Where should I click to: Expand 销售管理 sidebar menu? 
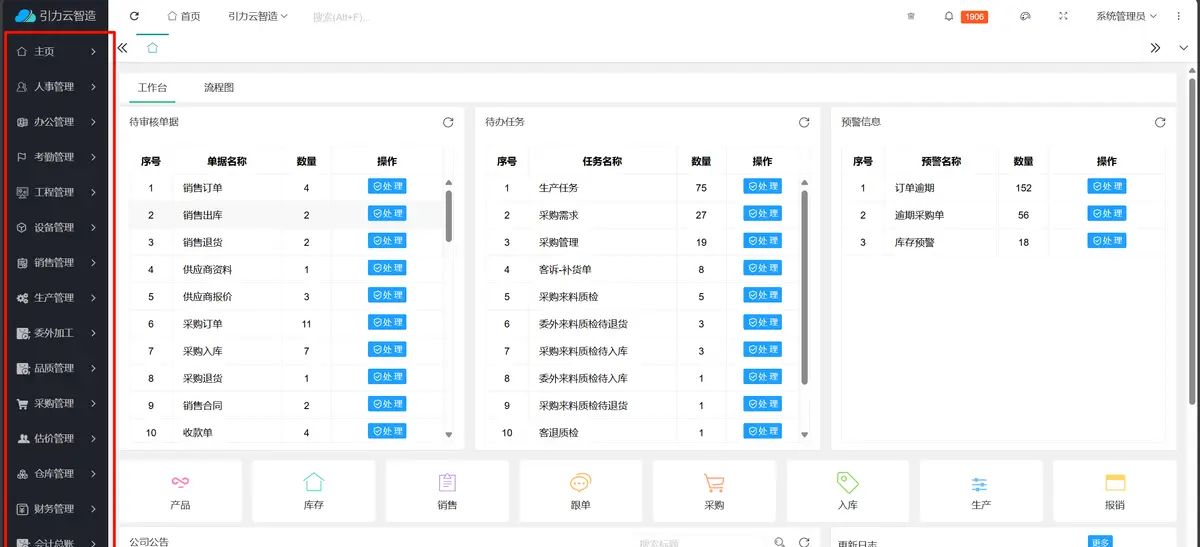point(56,262)
